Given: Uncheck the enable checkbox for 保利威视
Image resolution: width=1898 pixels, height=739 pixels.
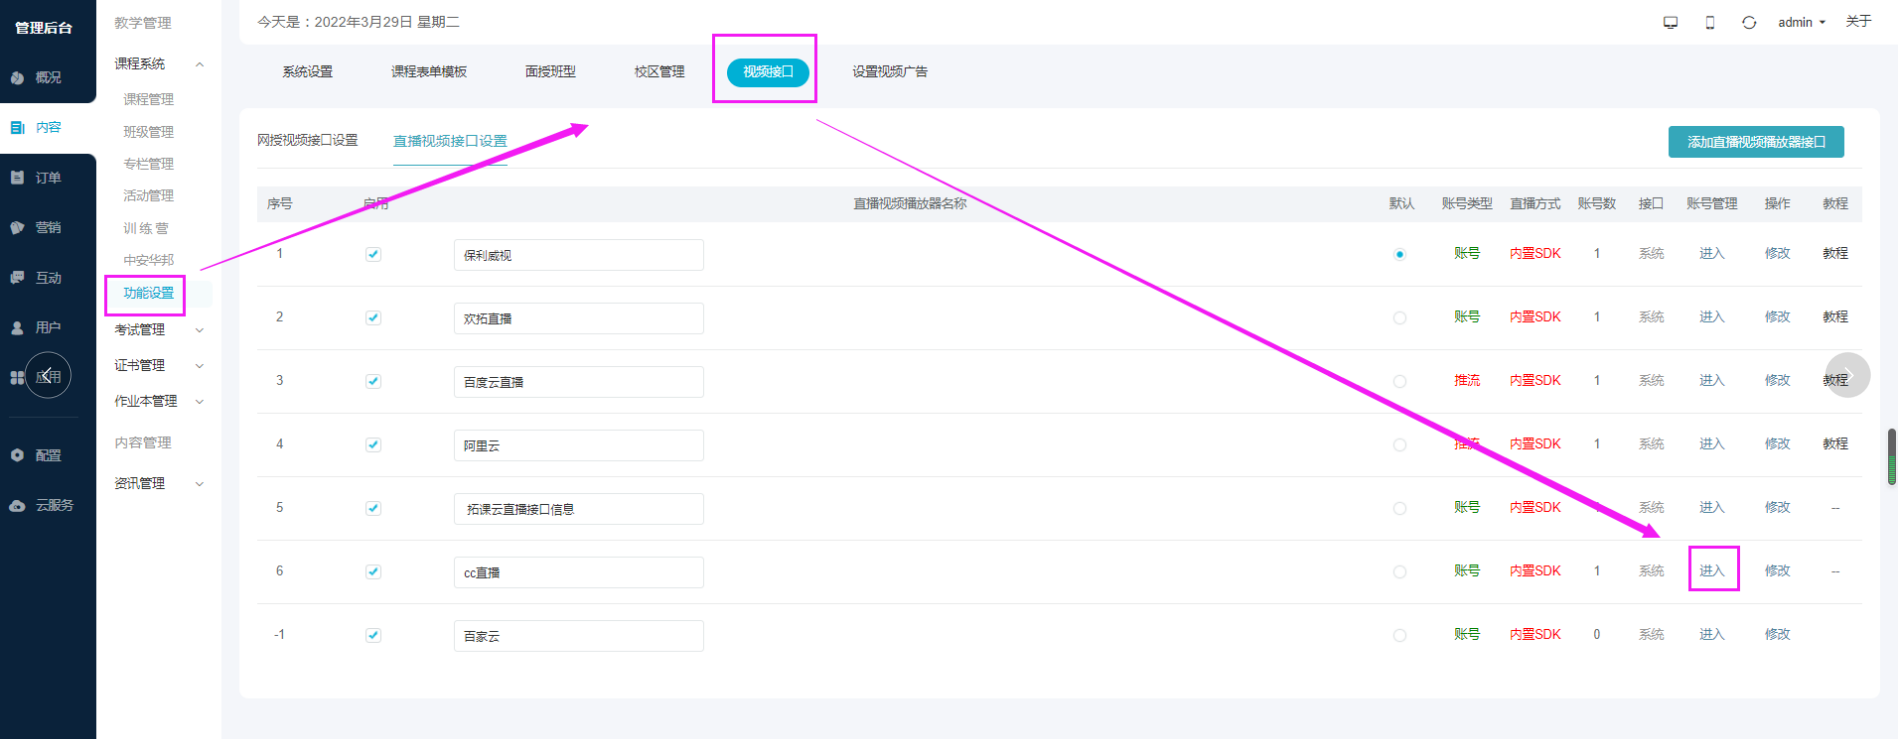Looking at the screenshot, I should (373, 254).
